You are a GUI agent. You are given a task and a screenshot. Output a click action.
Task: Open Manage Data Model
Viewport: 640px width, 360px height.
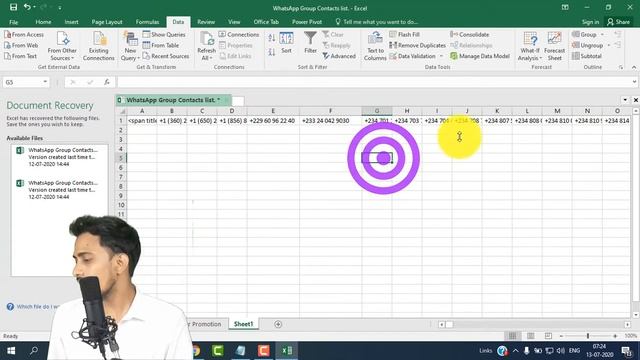[x=480, y=56]
